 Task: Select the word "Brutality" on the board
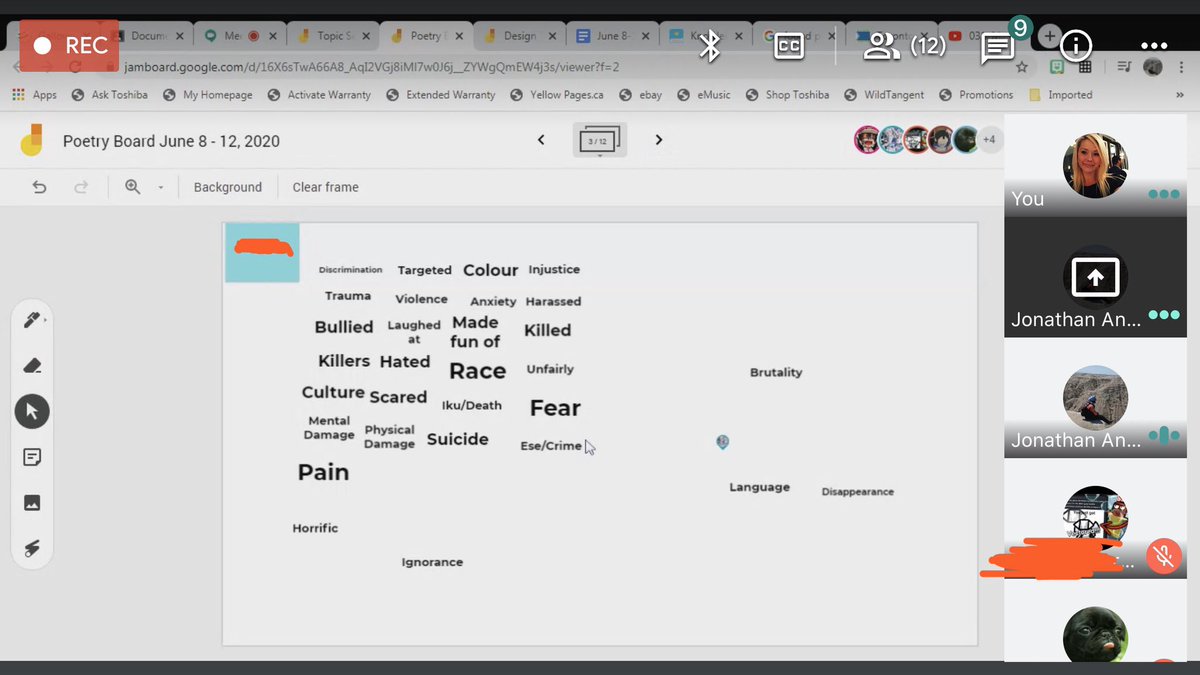pyautogui.click(x=776, y=372)
